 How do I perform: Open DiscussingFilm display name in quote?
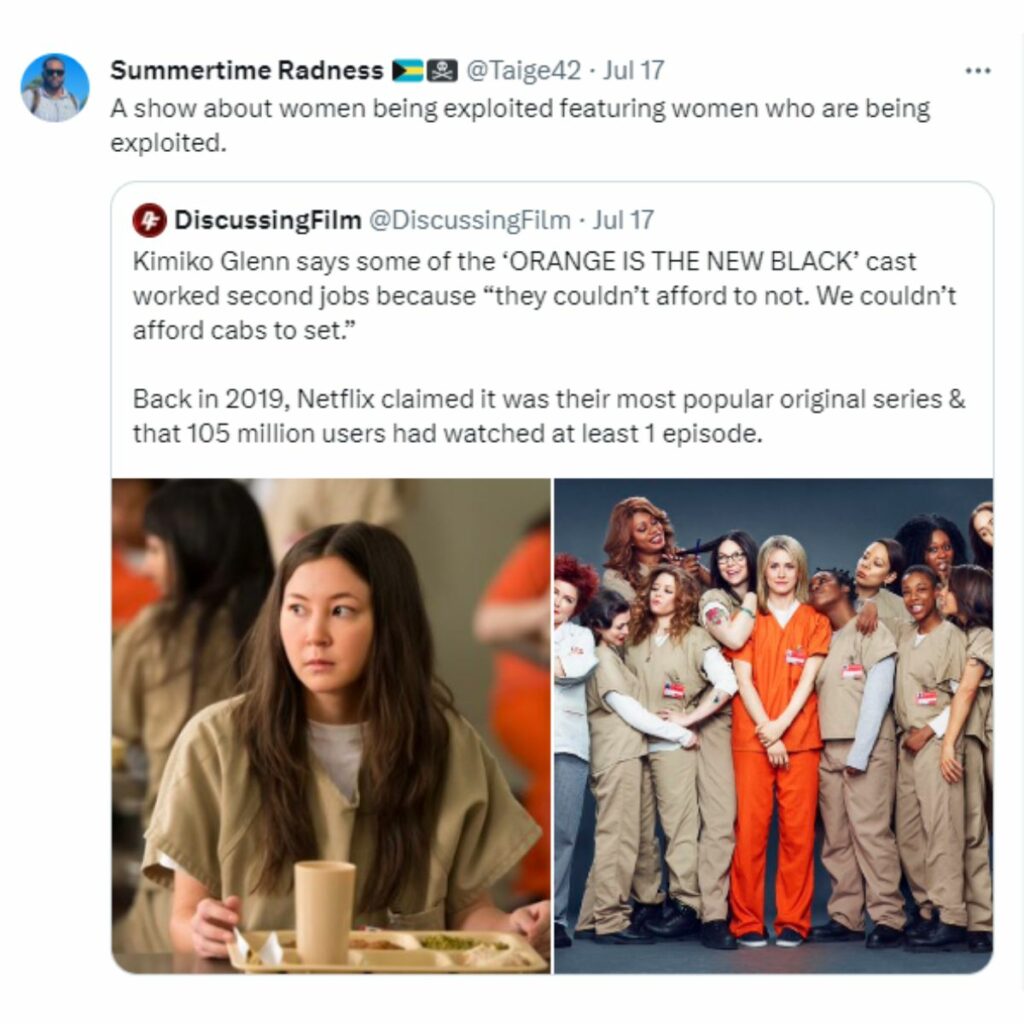tap(268, 220)
